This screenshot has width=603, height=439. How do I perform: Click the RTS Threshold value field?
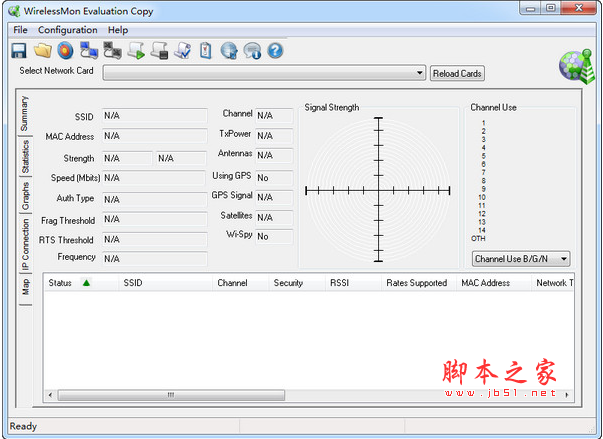click(155, 239)
